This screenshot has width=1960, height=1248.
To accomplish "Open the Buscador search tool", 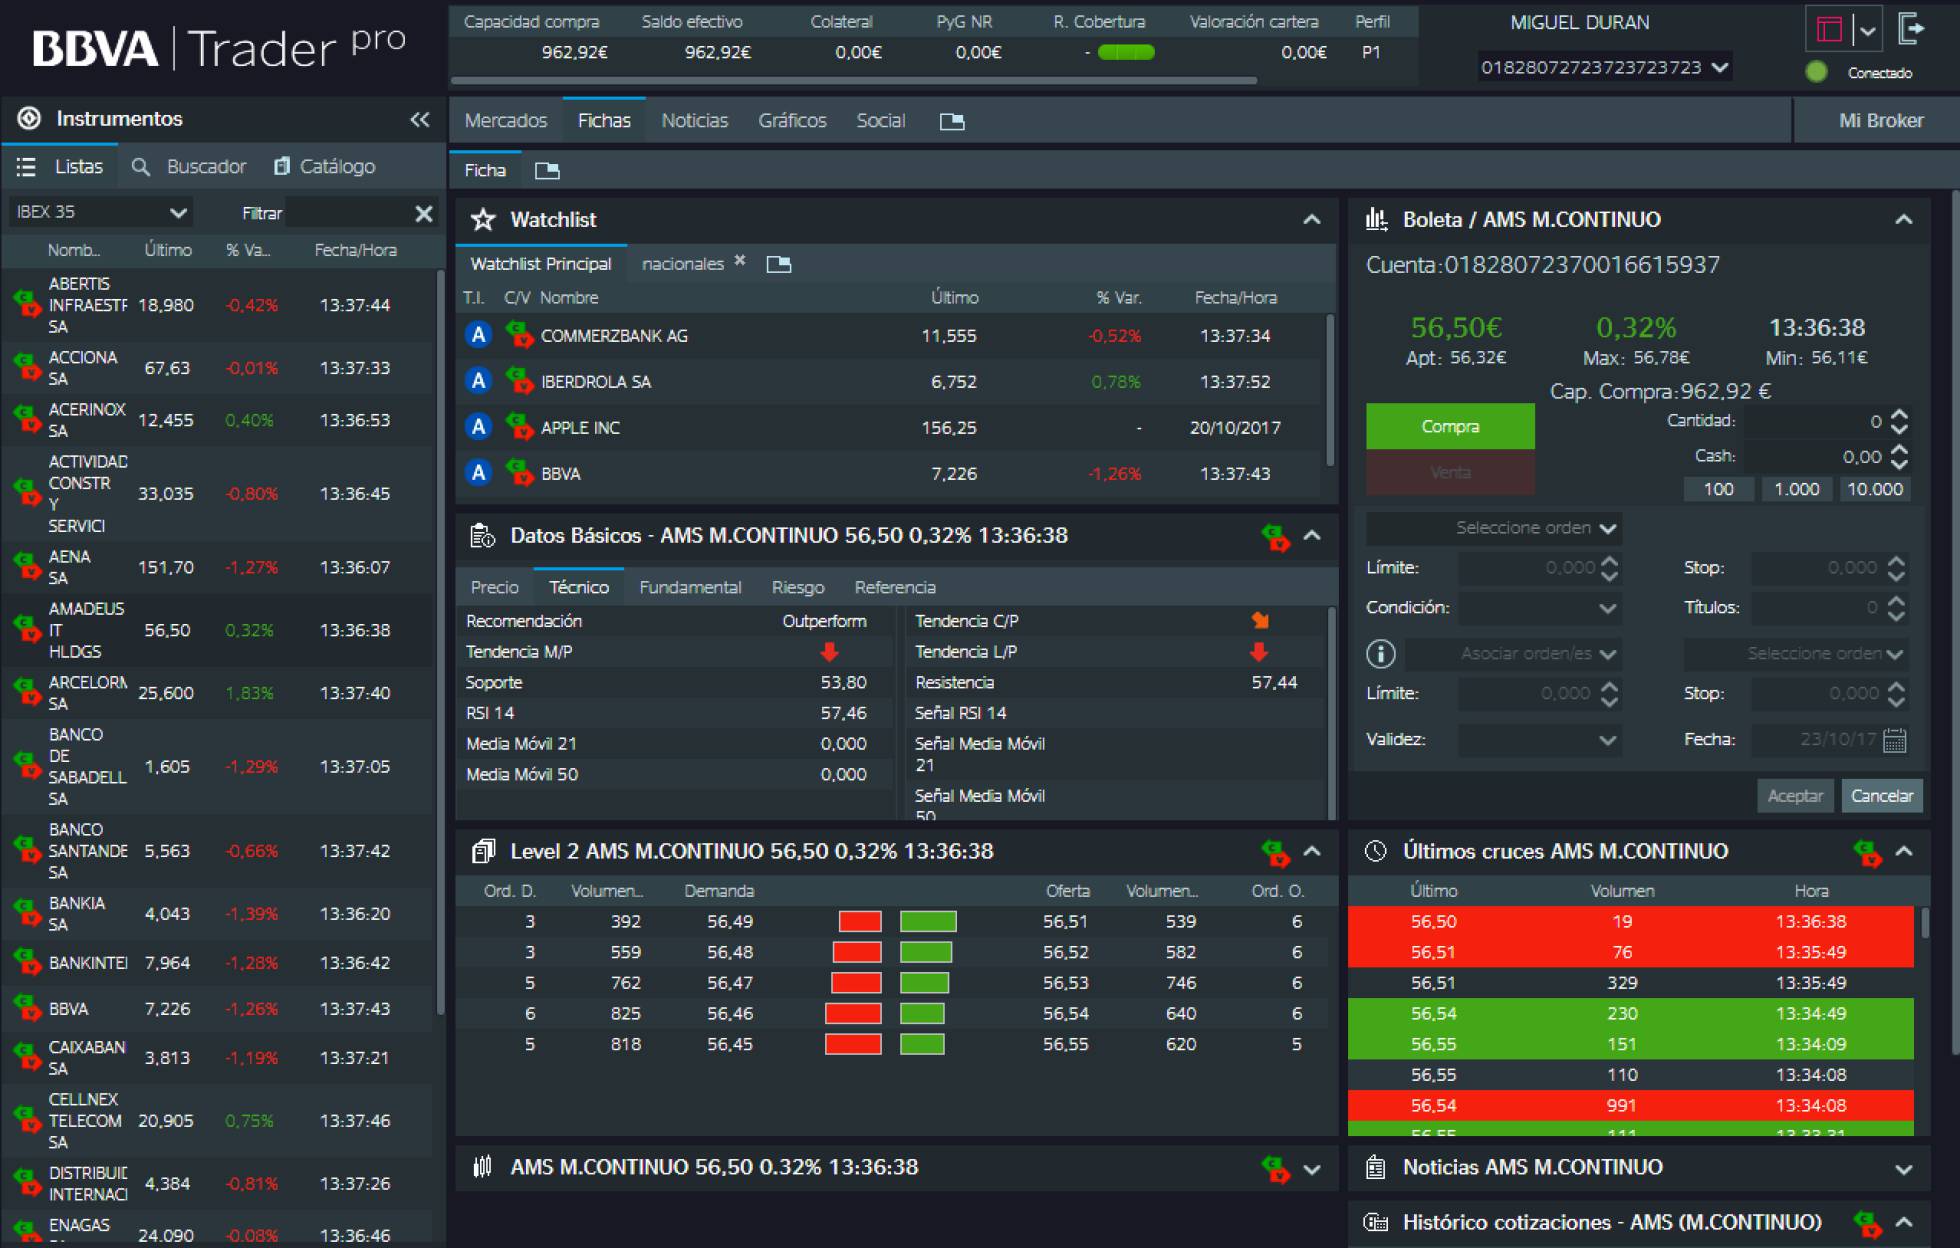I will pos(189,166).
